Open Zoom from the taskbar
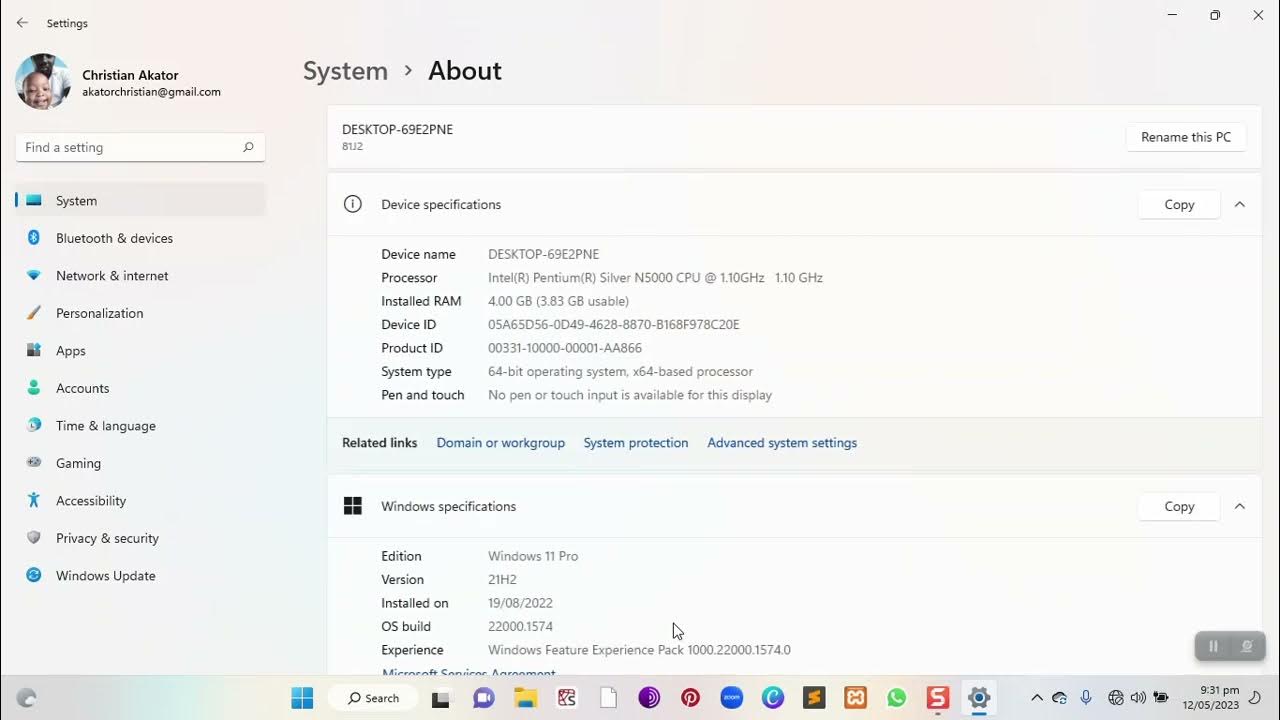This screenshot has height=720, width=1280. pos(731,698)
